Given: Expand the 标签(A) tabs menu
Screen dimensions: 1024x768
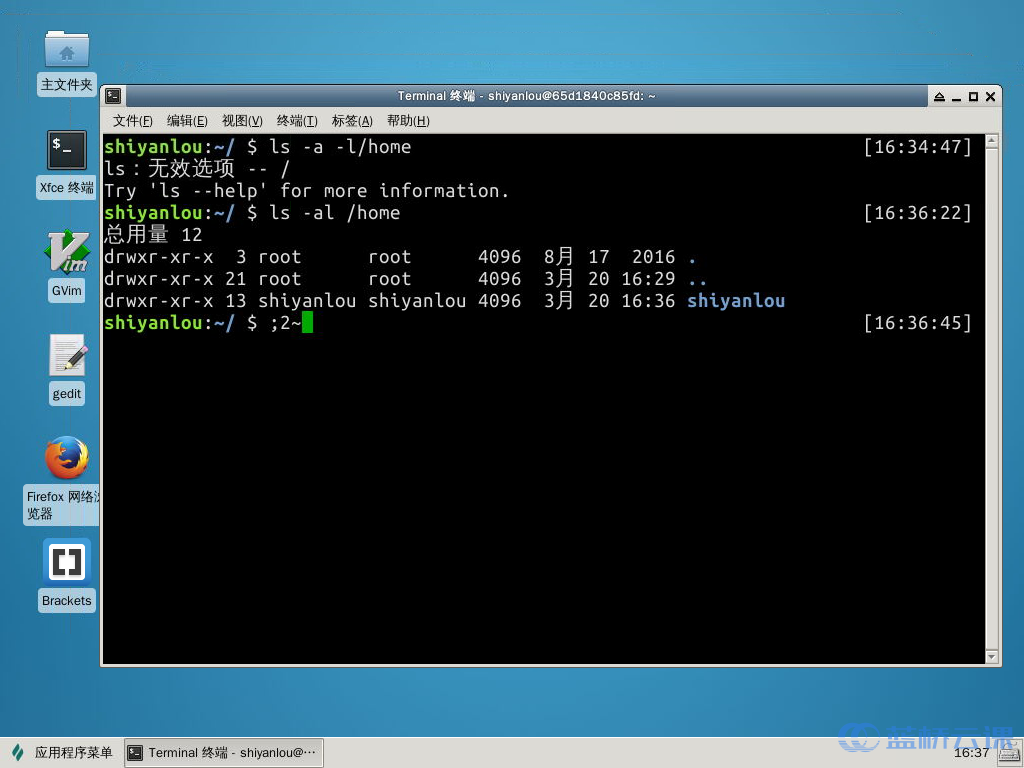Looking at the screenshot, I should 352,121.
